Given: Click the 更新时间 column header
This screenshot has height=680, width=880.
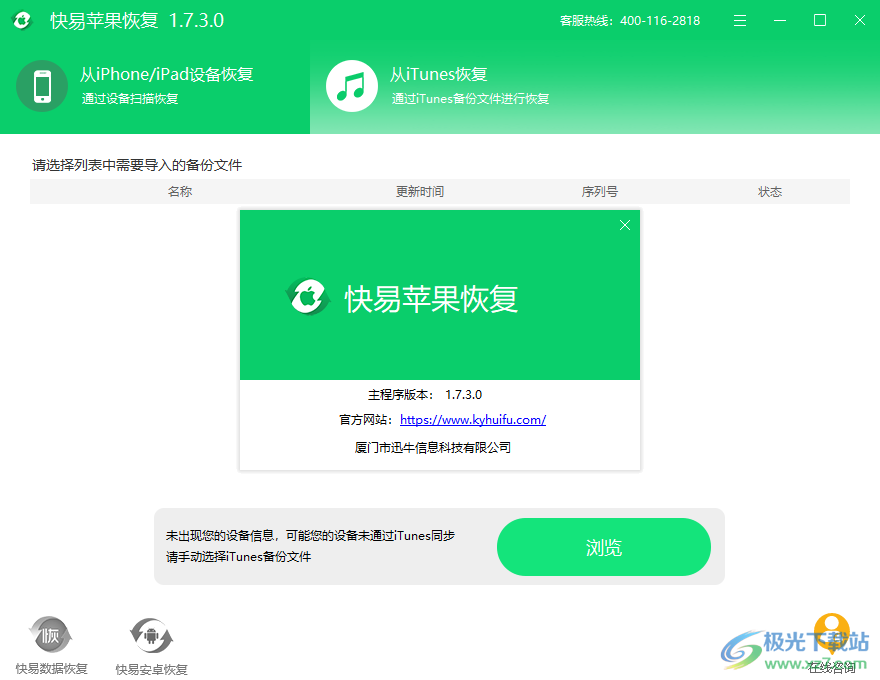Looking at the screenshot, I should click(420, 192).
